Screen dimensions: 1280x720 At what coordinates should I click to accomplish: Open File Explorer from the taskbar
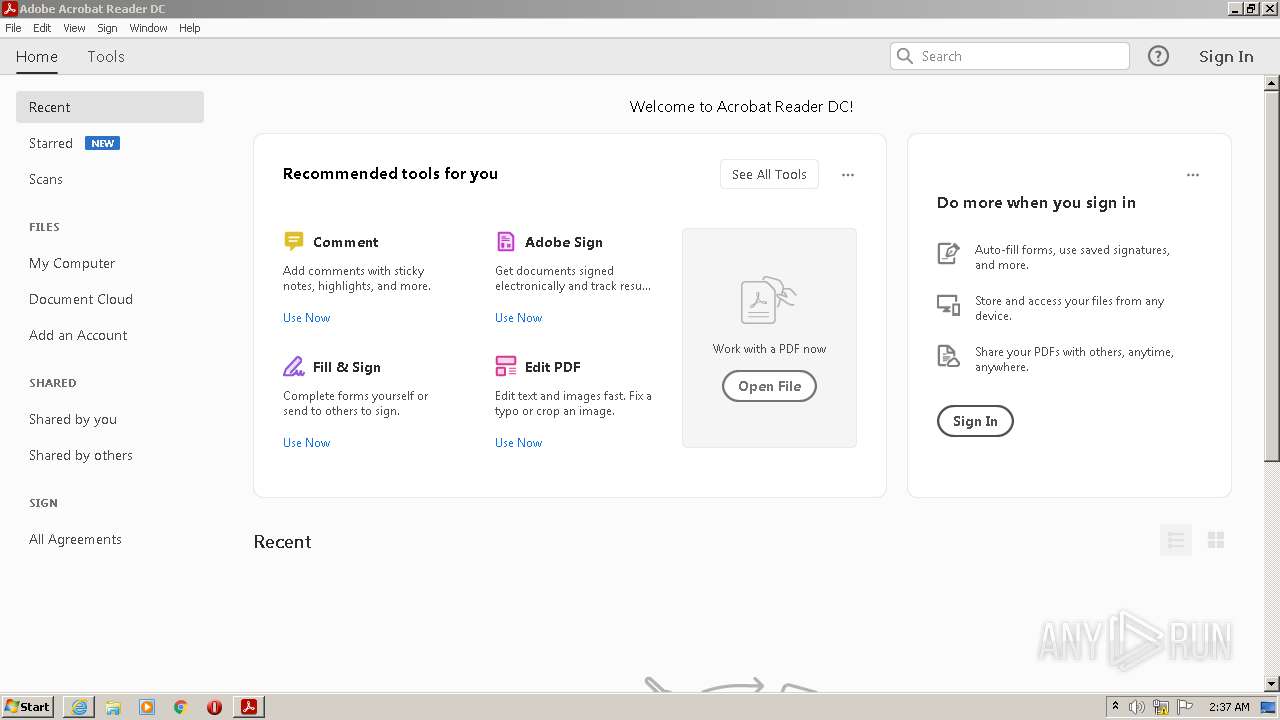pos(113,707)
